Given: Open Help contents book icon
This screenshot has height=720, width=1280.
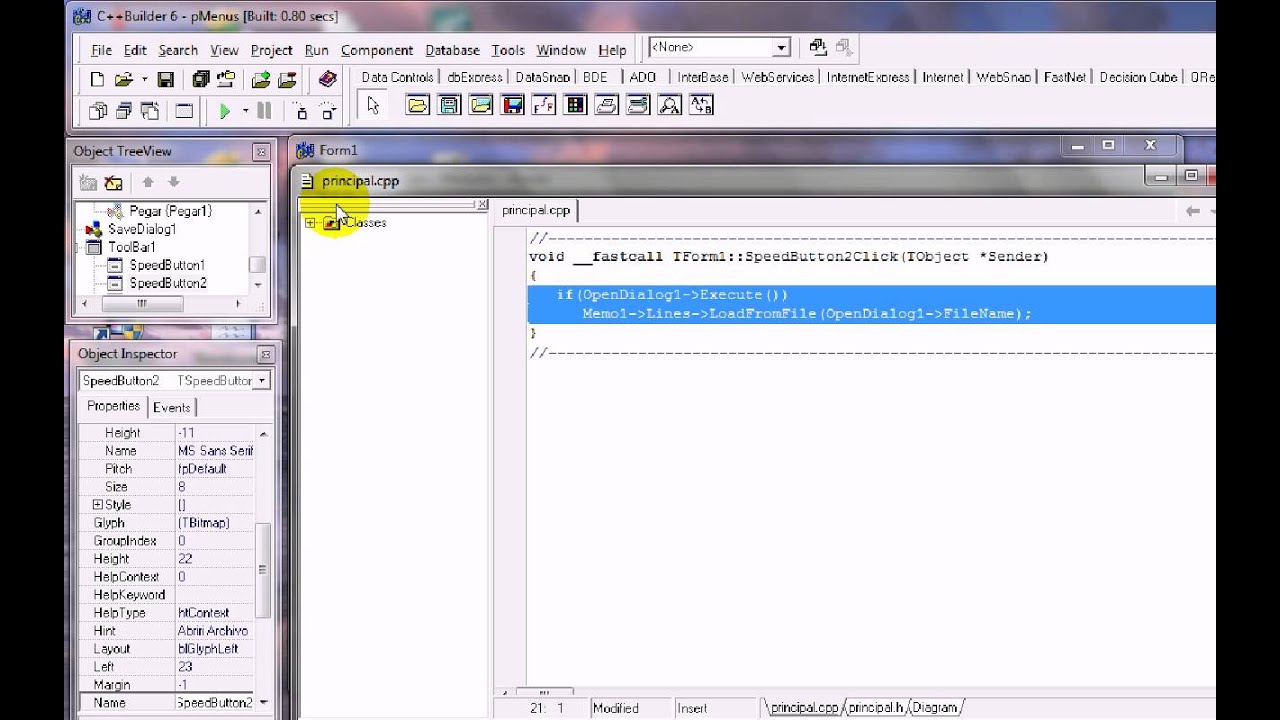Looking at the screenshot, I should 327,80.
